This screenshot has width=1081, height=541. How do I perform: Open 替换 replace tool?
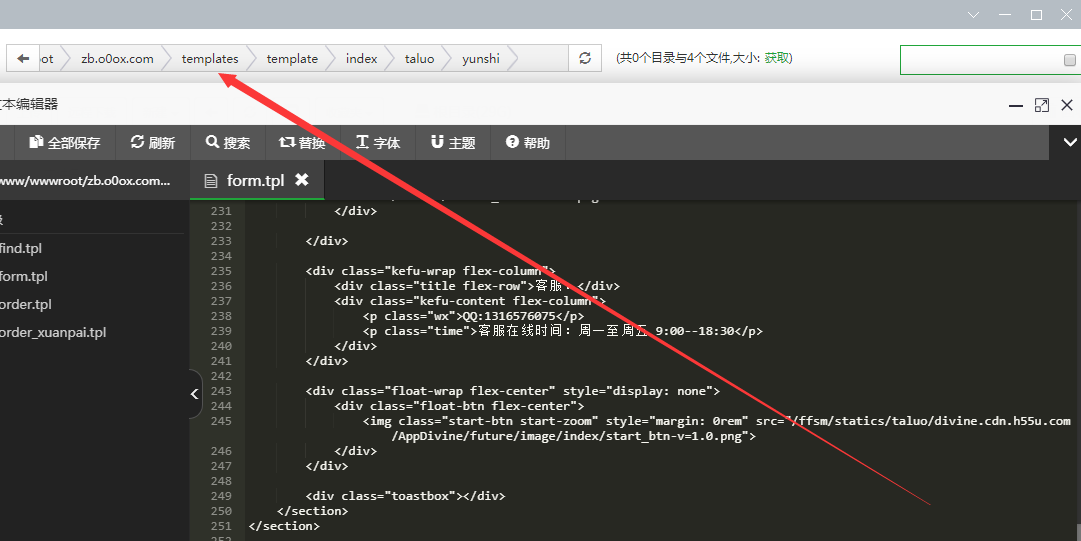coord(302,143)
